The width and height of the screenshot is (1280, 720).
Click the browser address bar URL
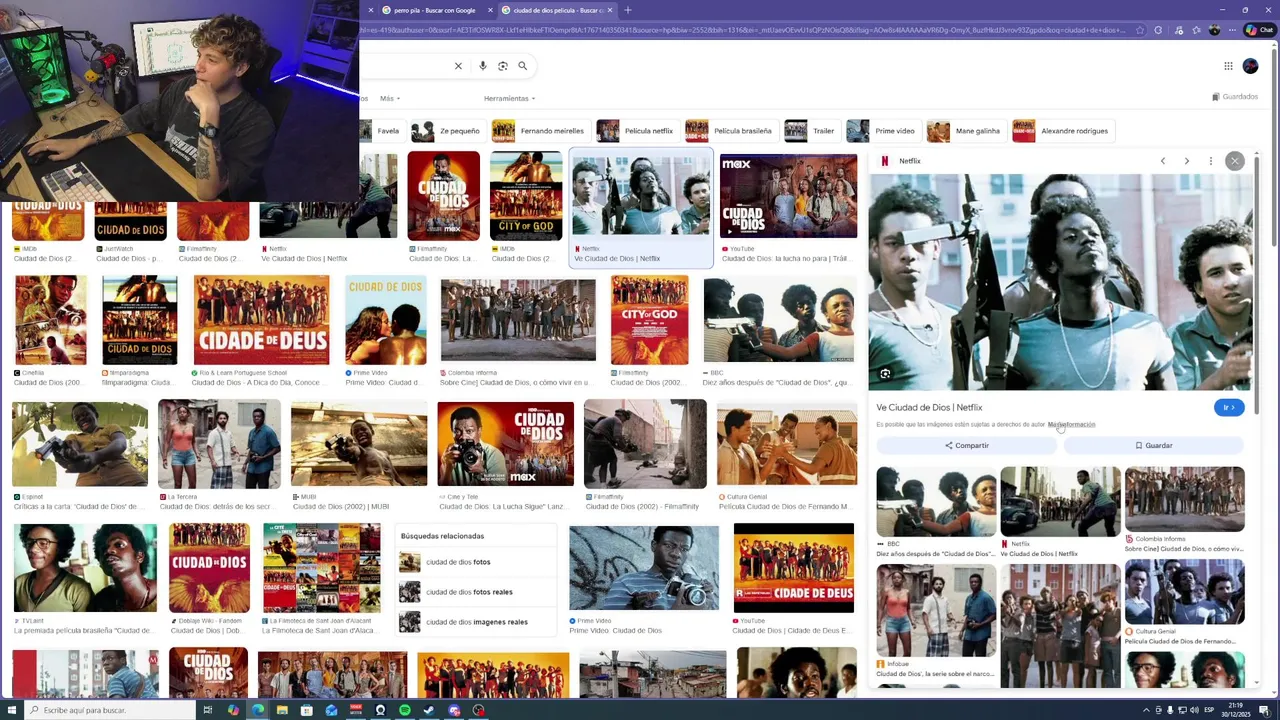[740, 30]
